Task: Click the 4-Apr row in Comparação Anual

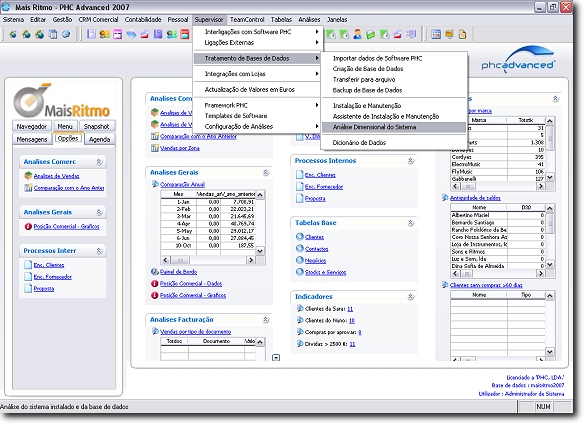Action: 208,223
